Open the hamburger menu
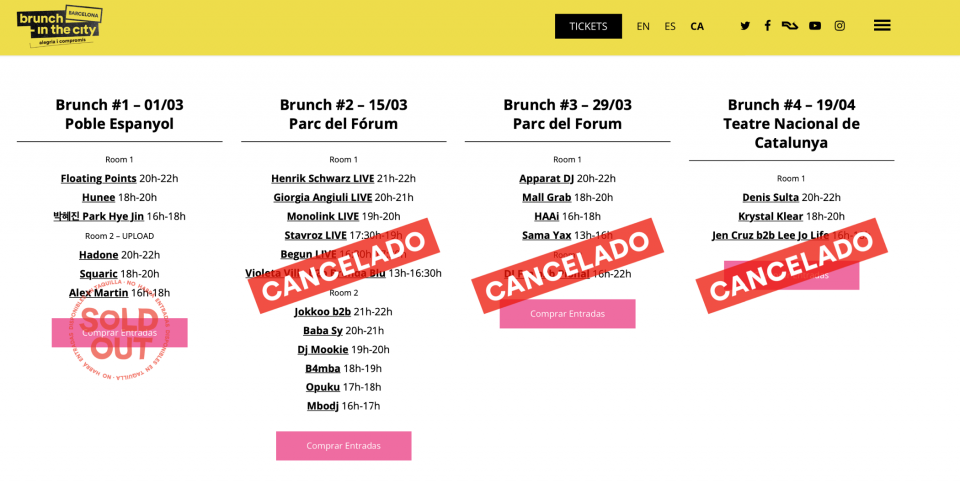Image resolution: width=960 pixels, height=483 pixels. [882, 26]
